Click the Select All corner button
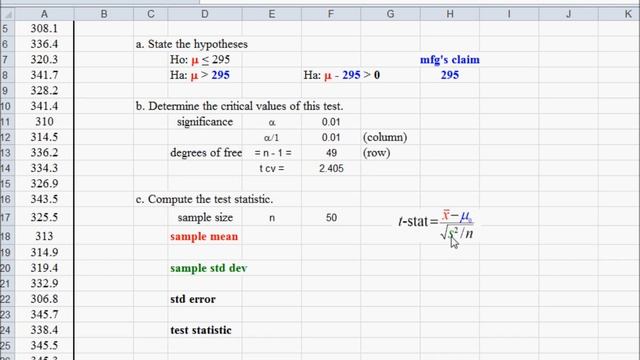The width and height of the screenshot is (640, 360). (x=7, y=14)
